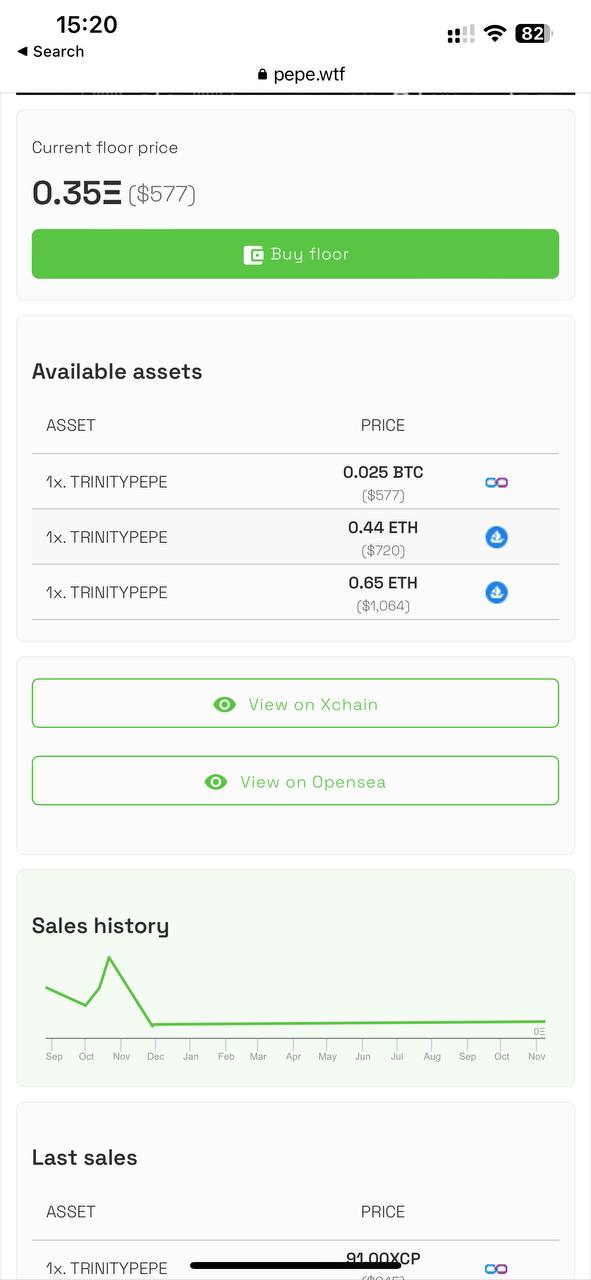
Task: Click the Dec marker on sales history chart
Action: (155, 1056)
